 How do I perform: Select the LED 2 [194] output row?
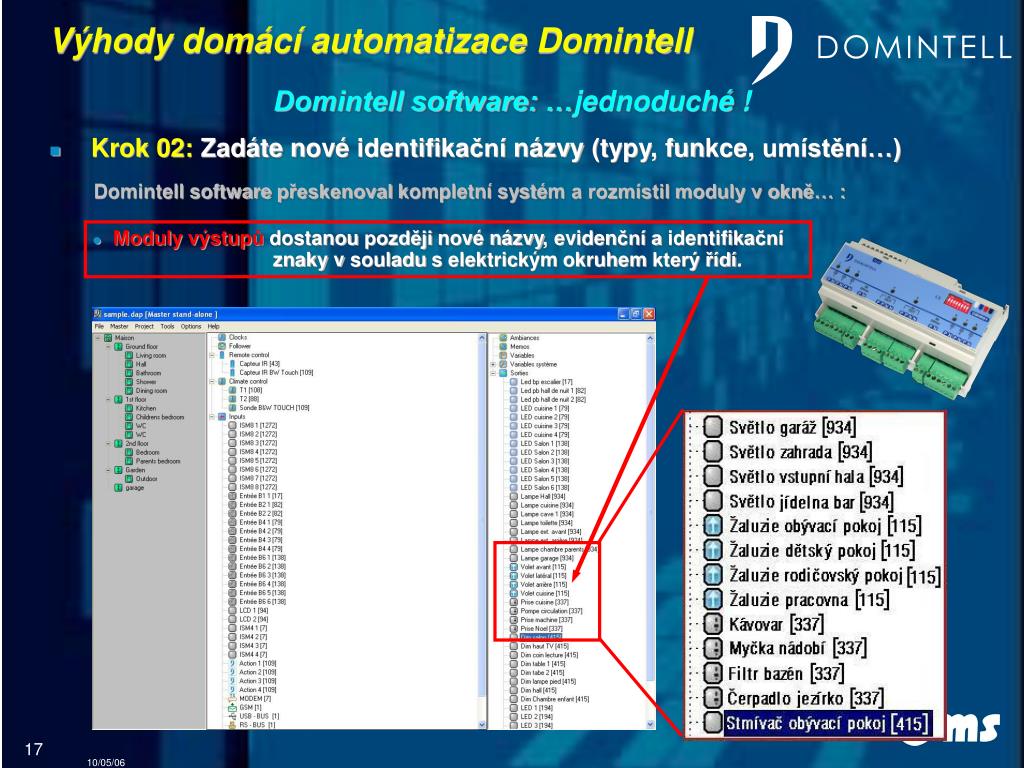click(536, 716)
